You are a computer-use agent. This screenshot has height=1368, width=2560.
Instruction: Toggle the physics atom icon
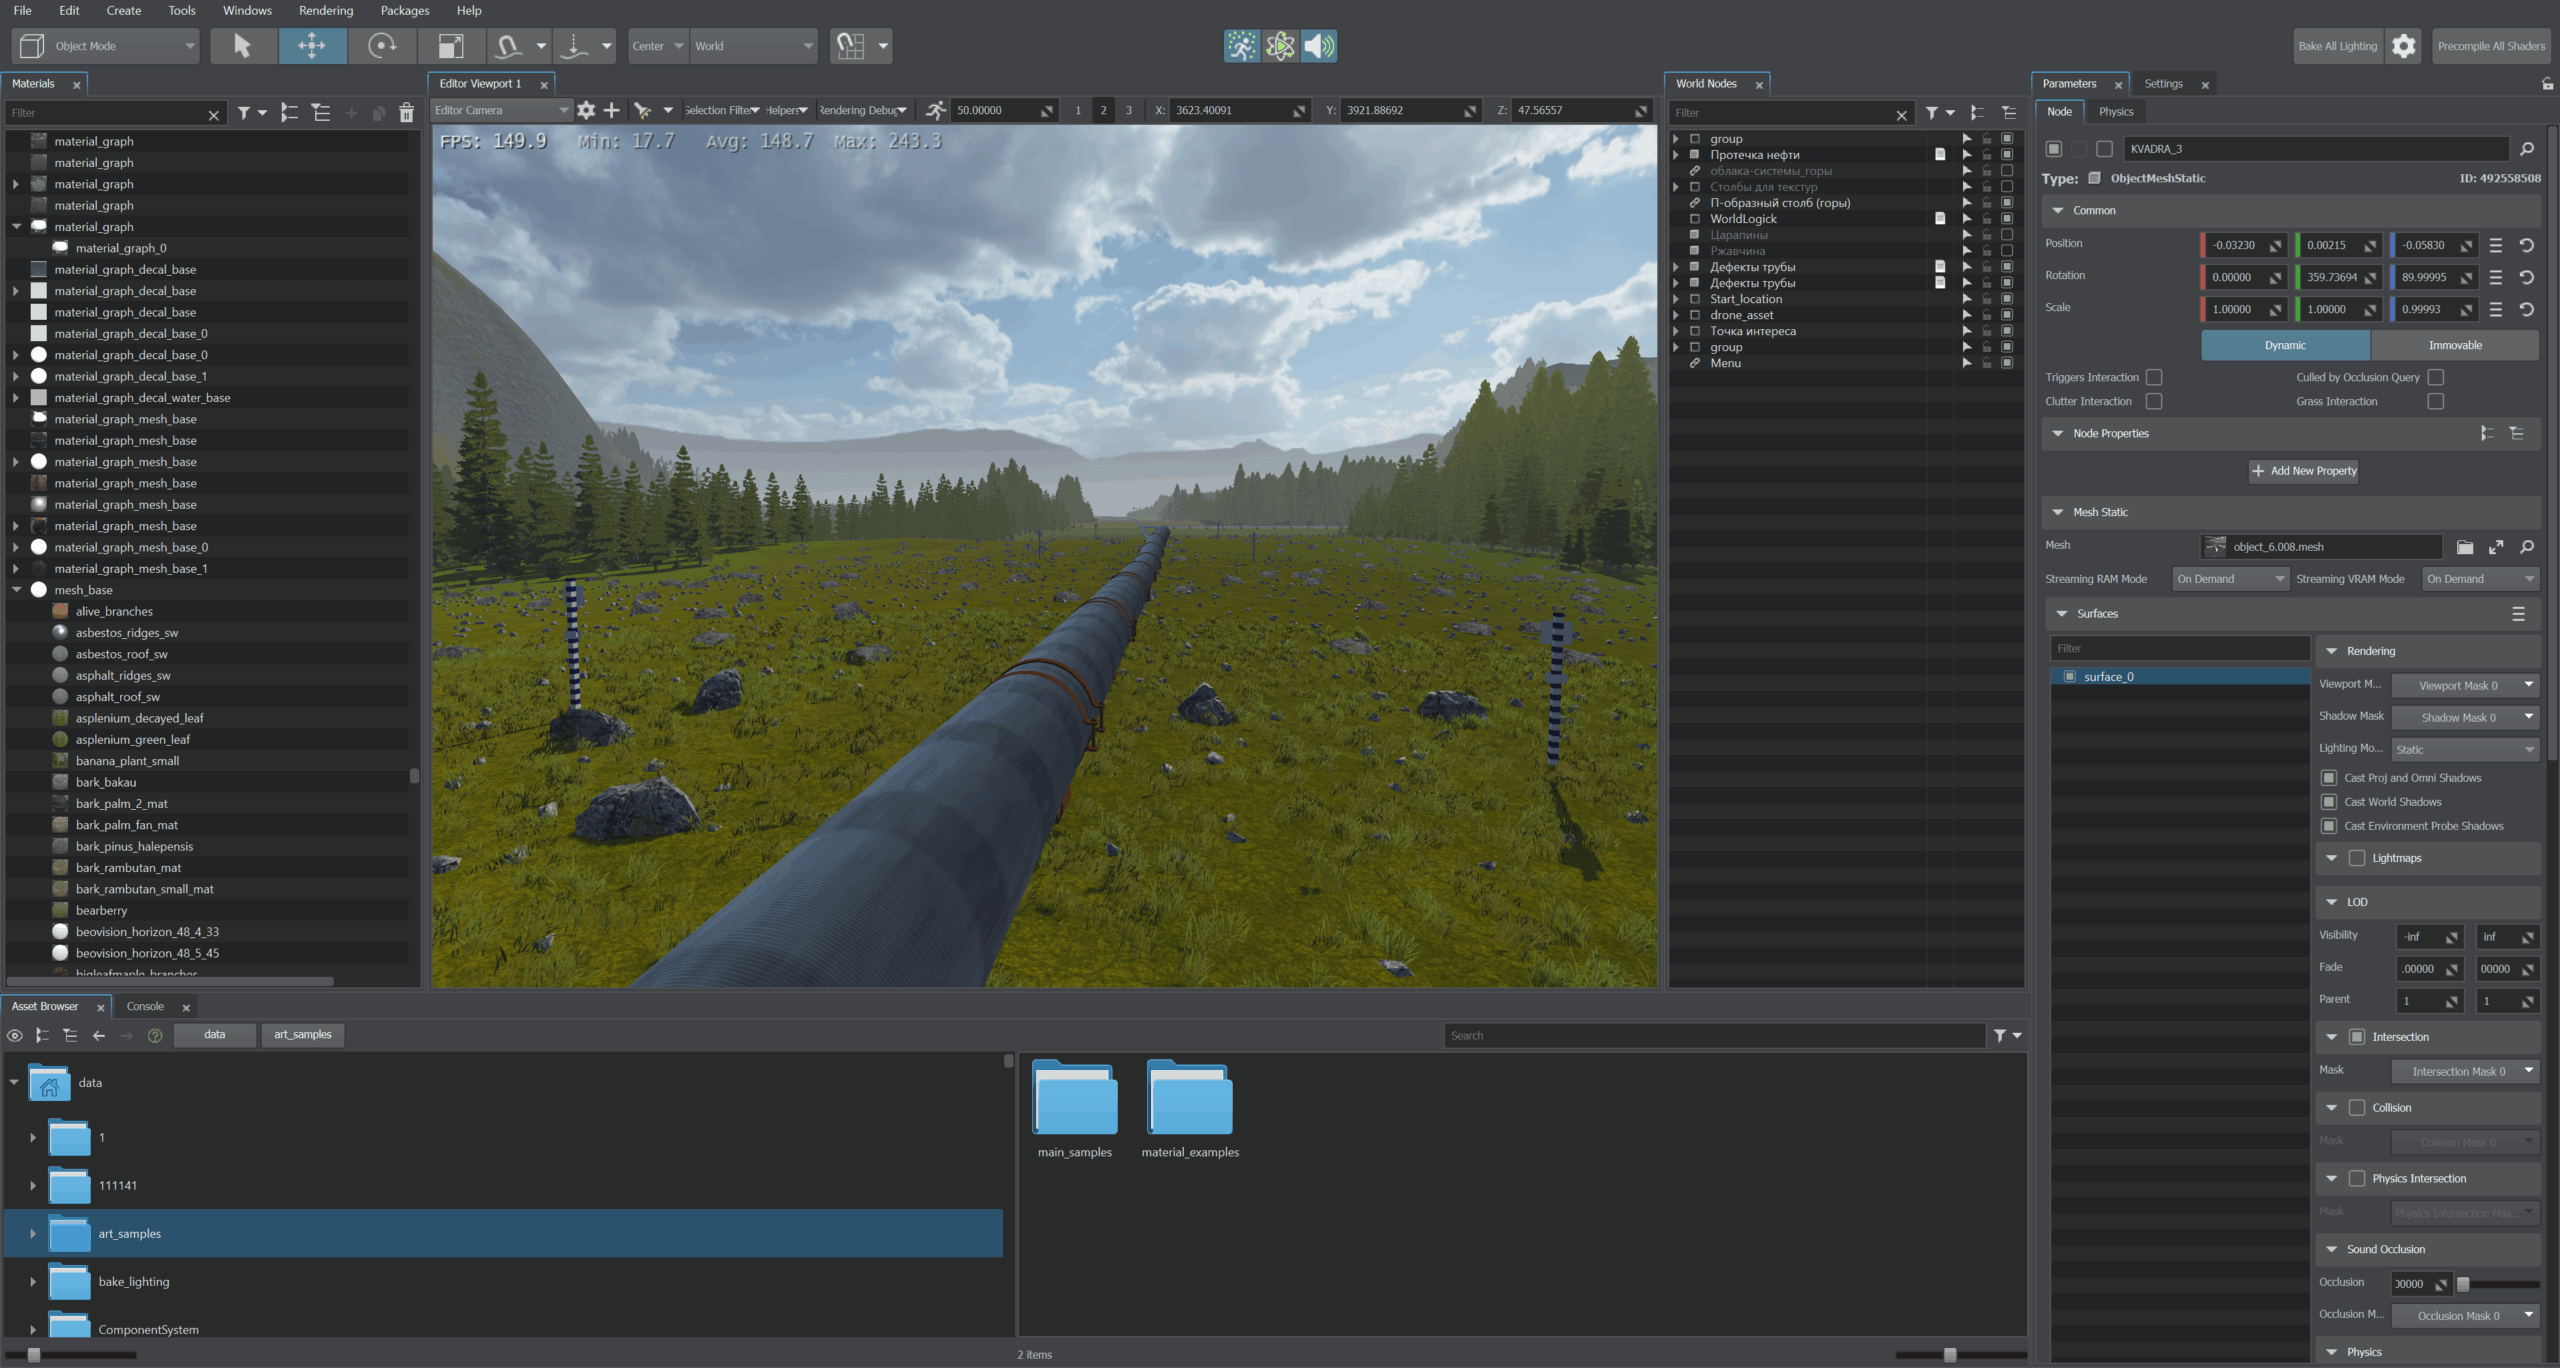pyautogui.click(x=1280, y=46)
